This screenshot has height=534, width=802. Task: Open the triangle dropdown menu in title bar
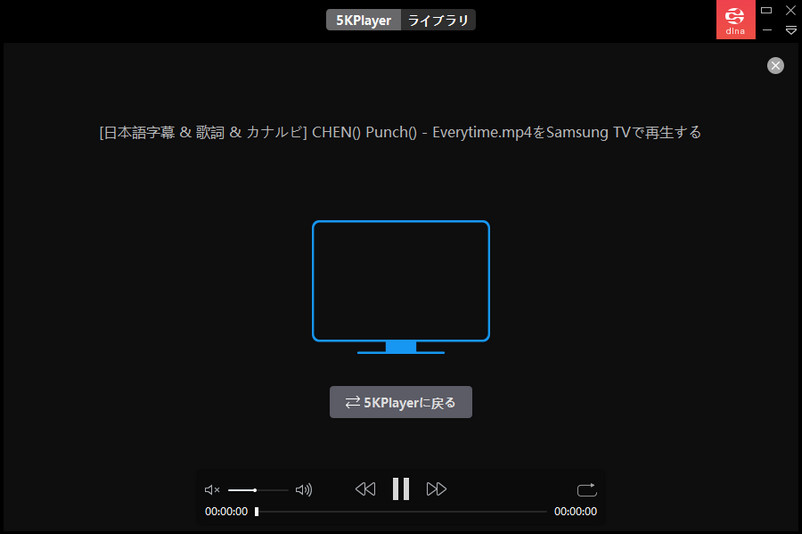[x=791, y=30]
